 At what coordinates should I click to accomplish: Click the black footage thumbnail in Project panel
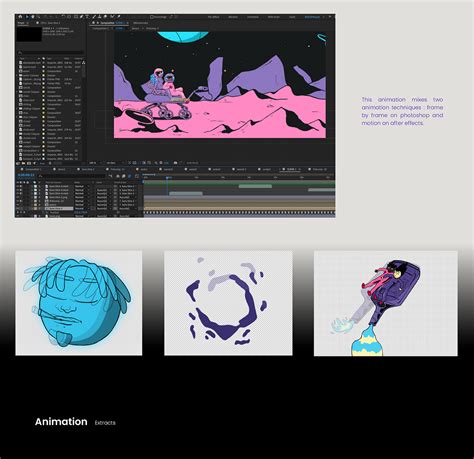29,34
